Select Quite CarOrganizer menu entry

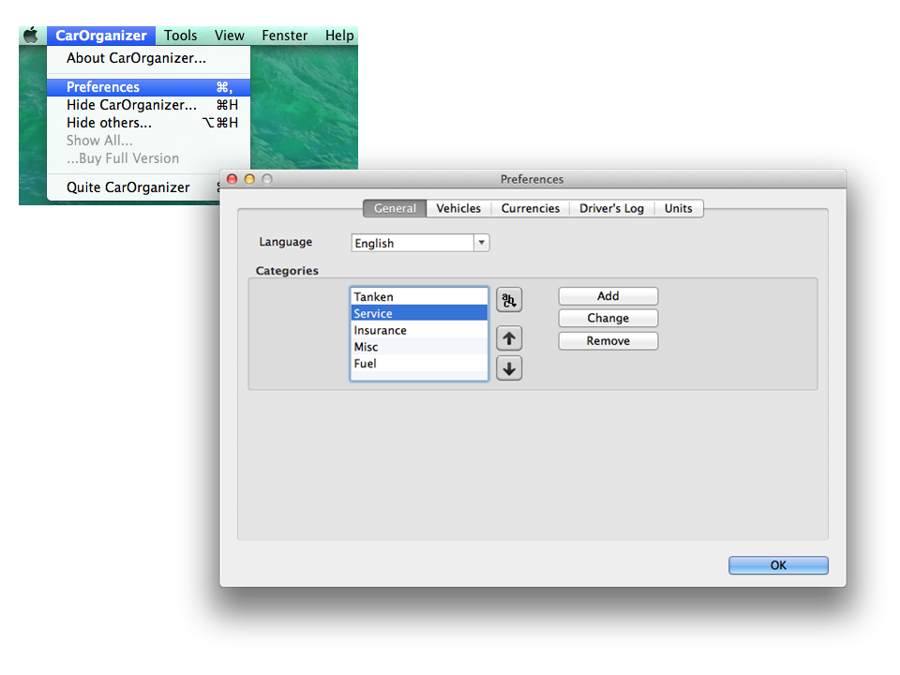point(128,187)
